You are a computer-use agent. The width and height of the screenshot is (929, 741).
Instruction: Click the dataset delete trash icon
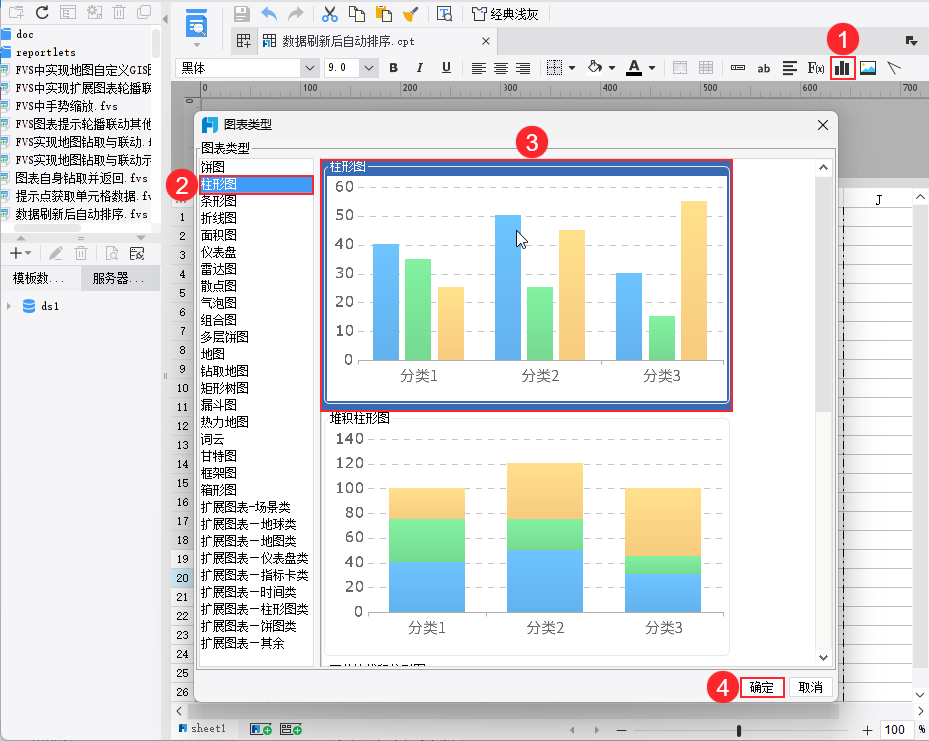coord(81,254)
